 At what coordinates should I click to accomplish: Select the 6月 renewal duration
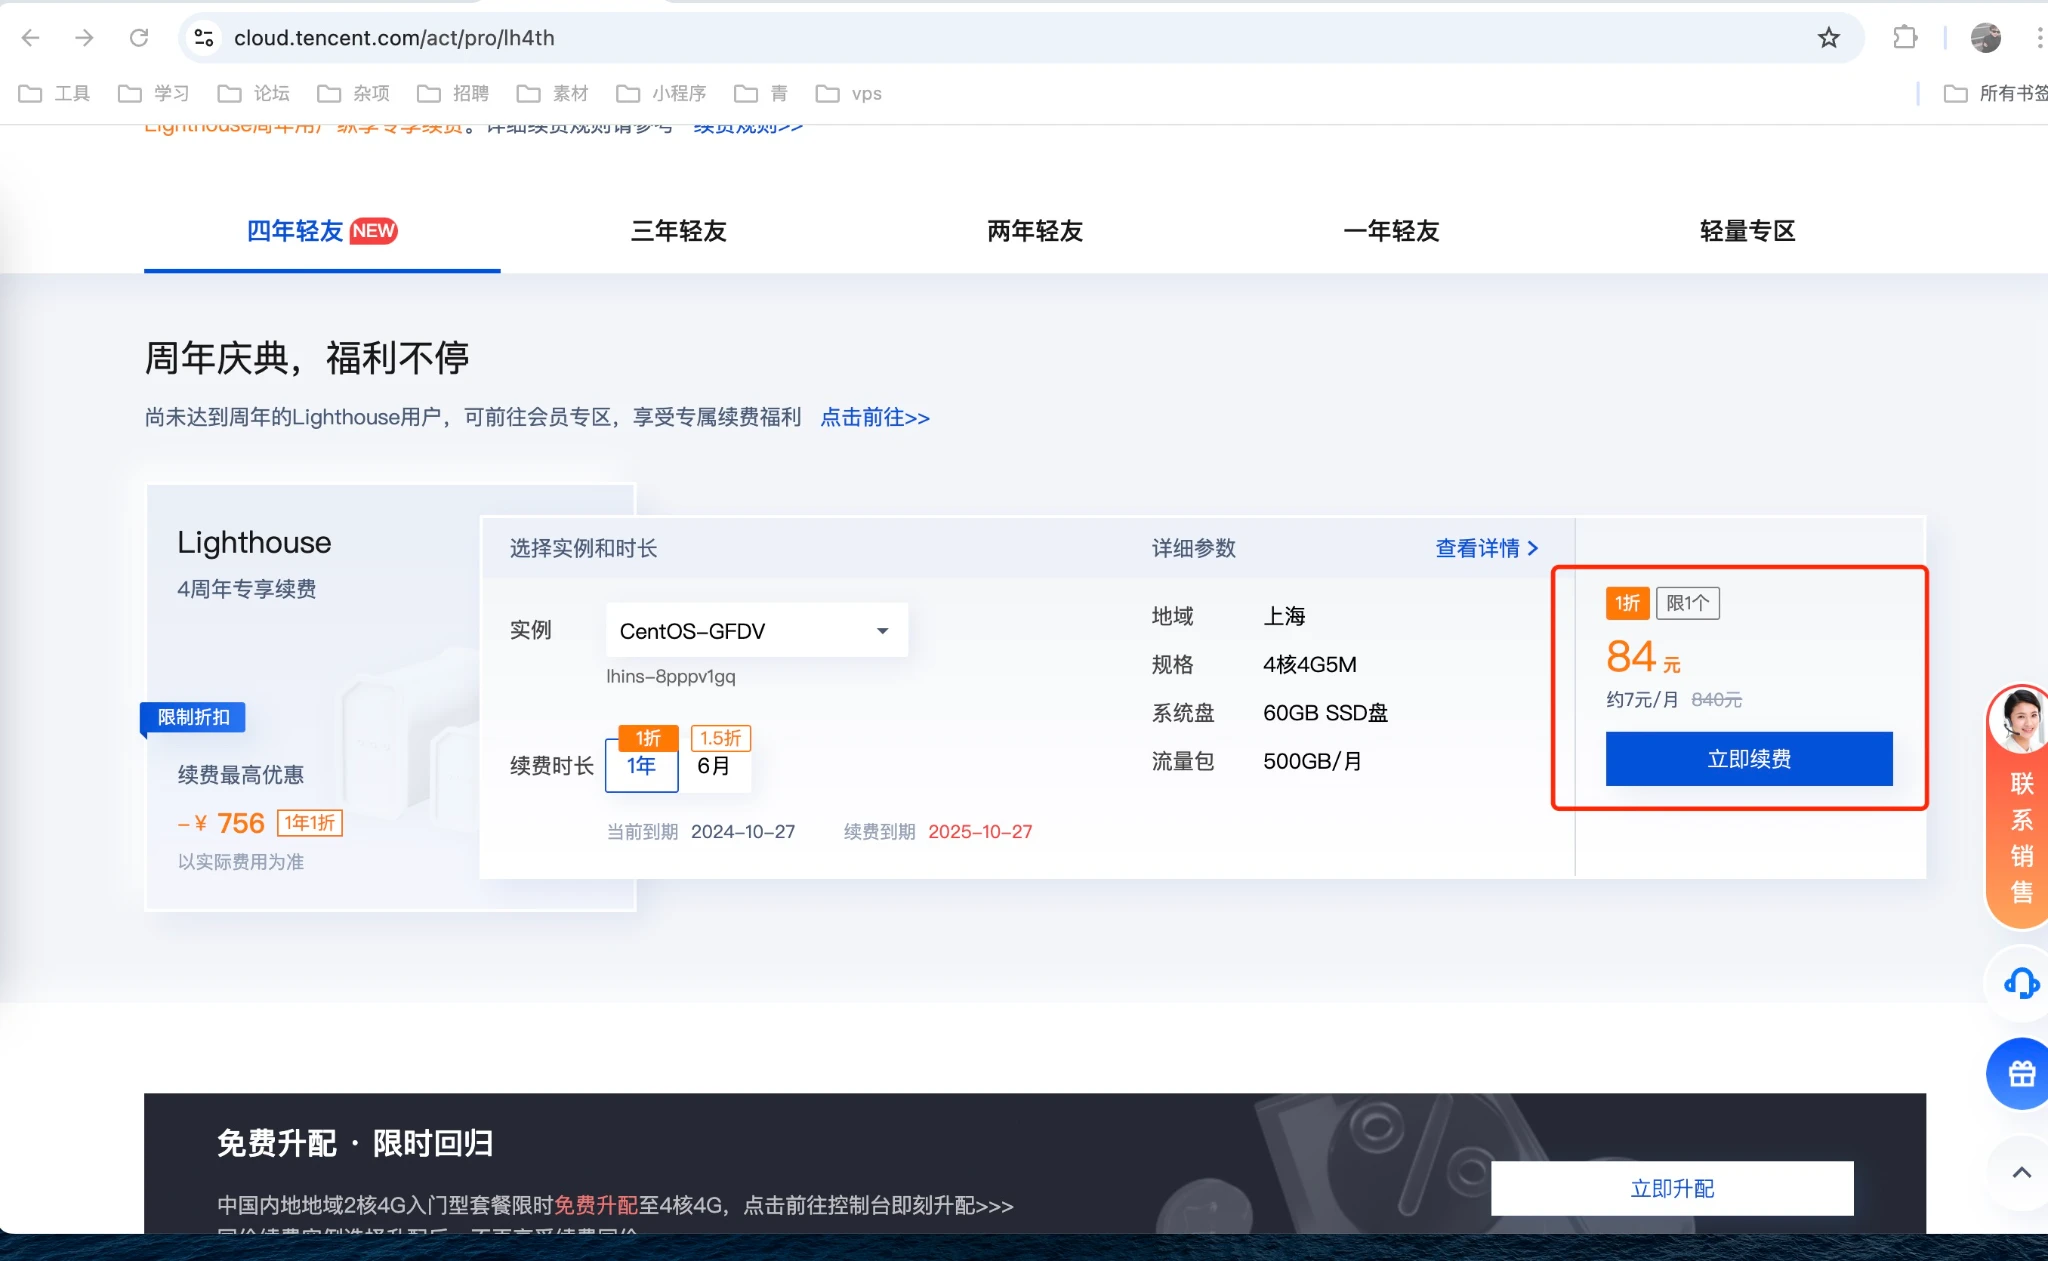[714, 766]
